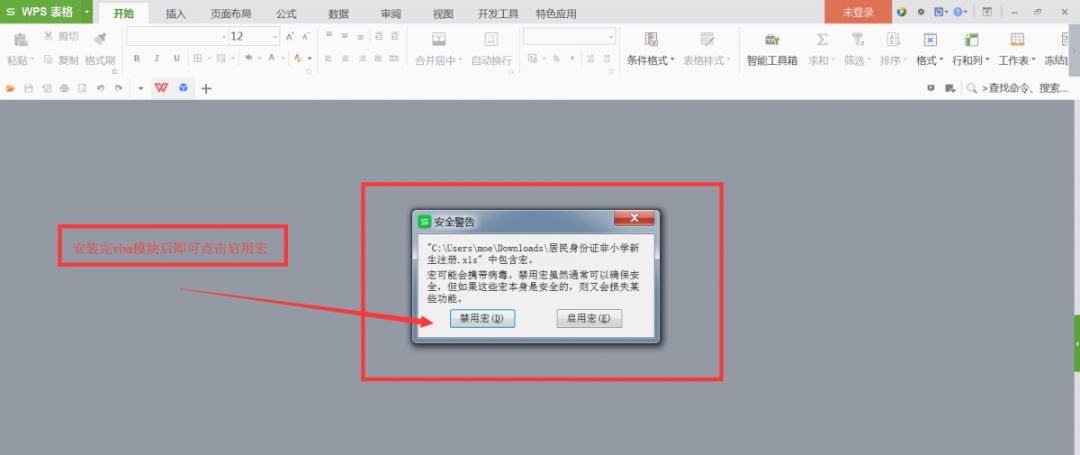This screenshot has width=1080, height=455.
Task: Click the save icon in quick toolbar
Action: (x=28, y=88)
